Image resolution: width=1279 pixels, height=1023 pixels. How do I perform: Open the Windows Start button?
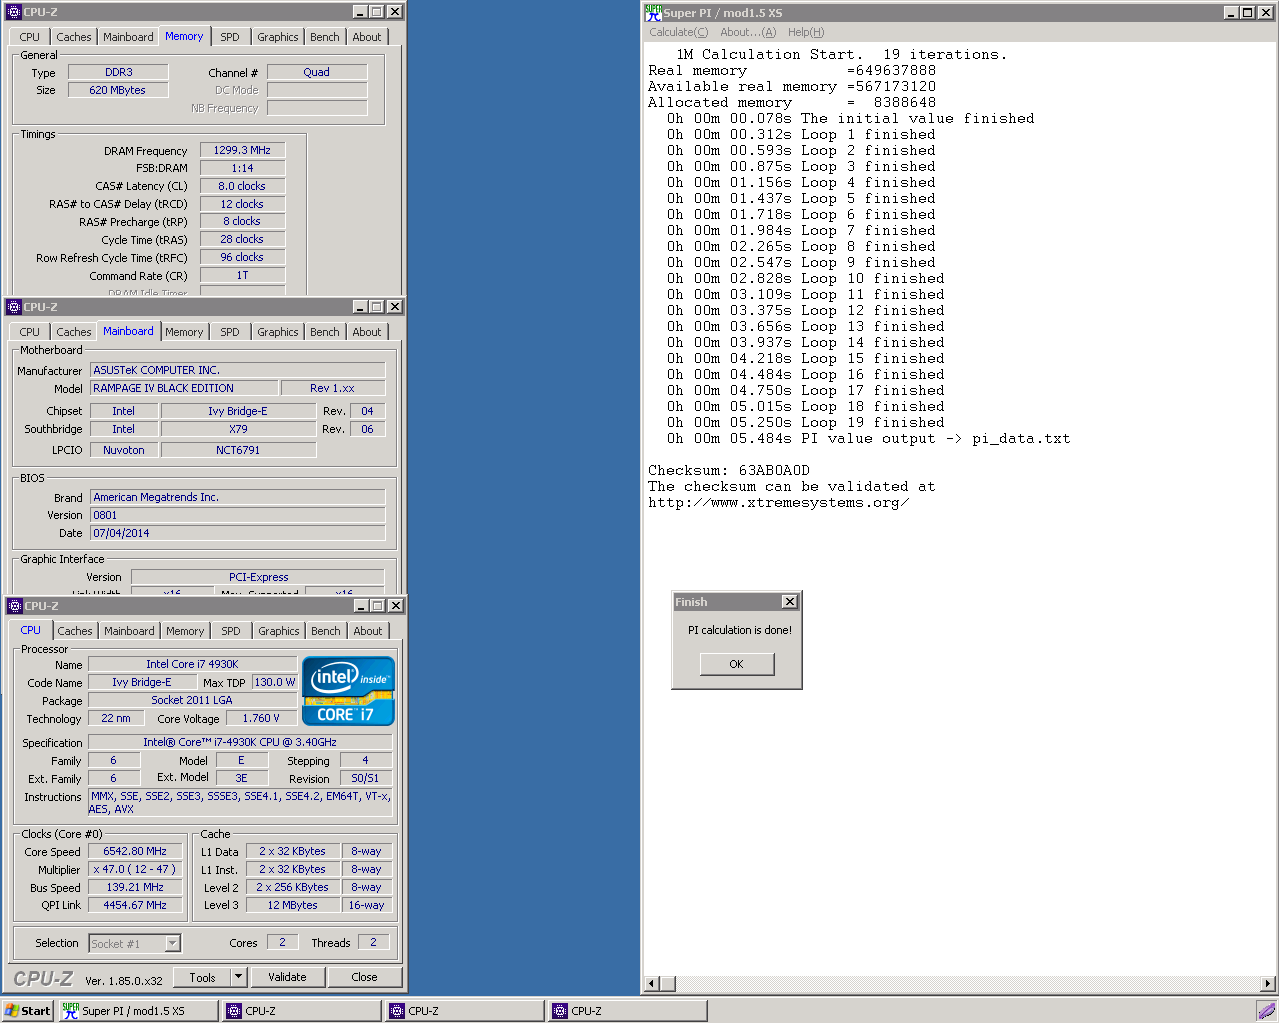click(28, 1011)
